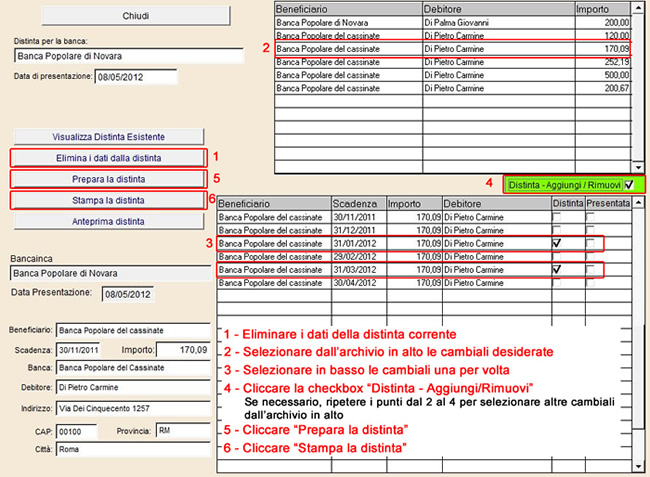Click the Bancainca field
The width and height of the screenshot is (650, 477).
(x=111, y=274)
